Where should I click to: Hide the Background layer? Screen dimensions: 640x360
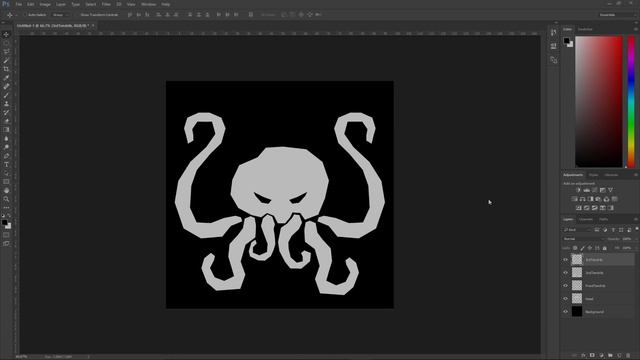click(565, 312)
